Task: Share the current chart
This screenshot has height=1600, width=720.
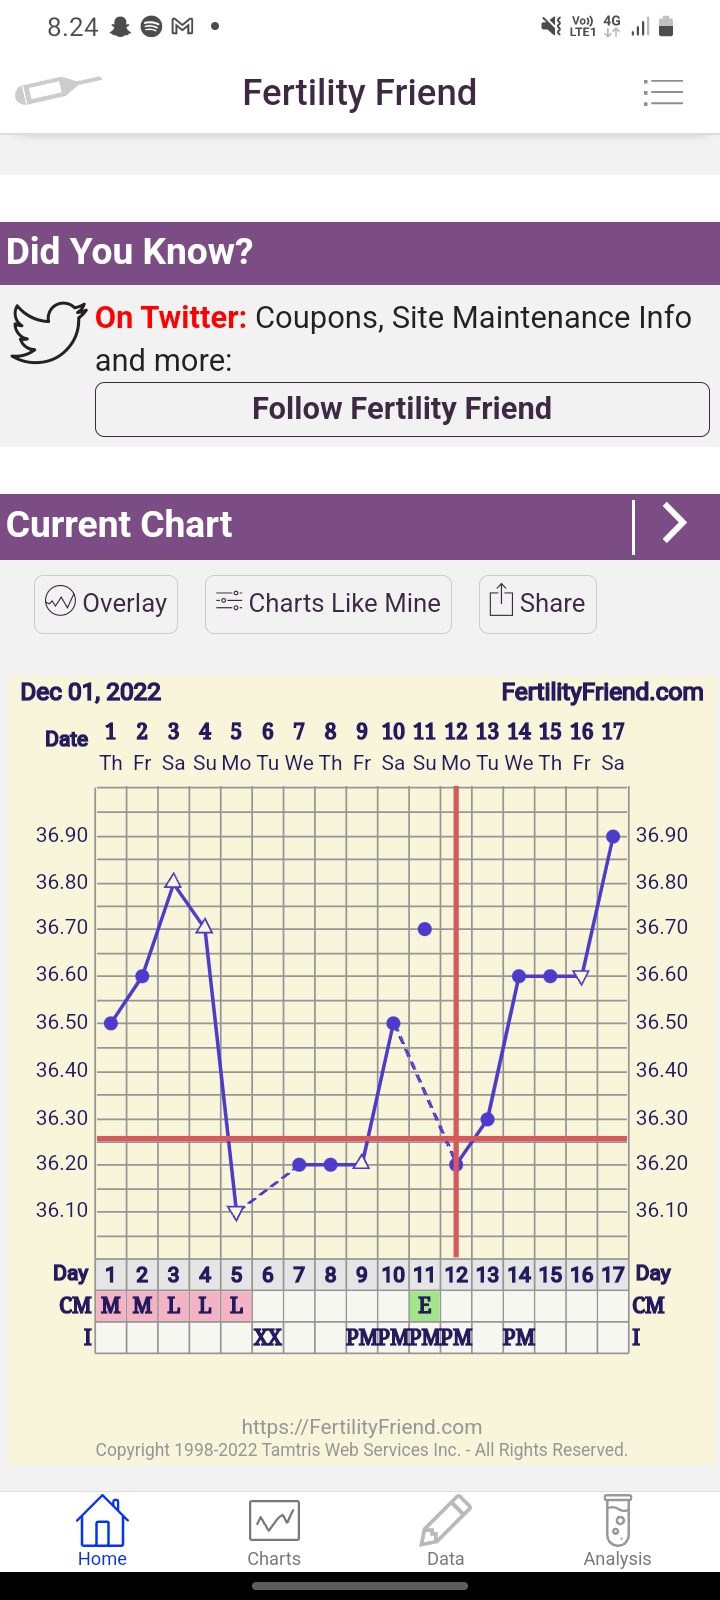Action: 538,603
